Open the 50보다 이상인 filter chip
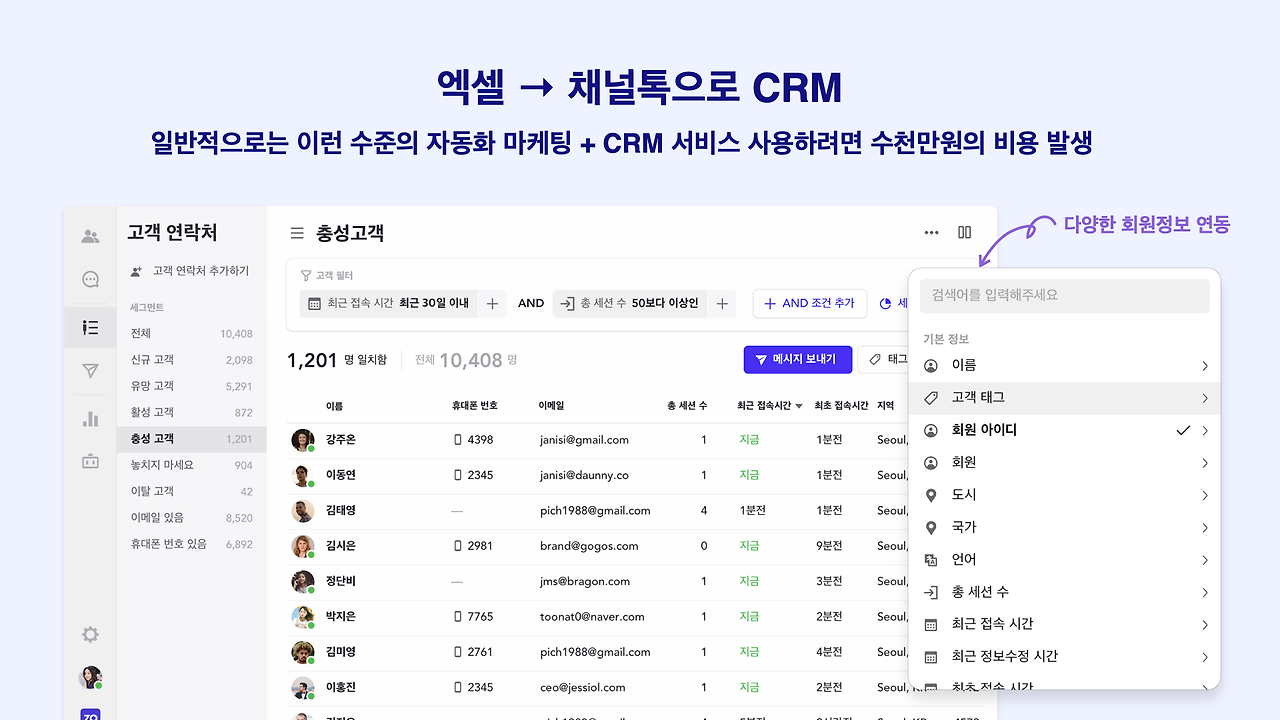 (631, 303)
